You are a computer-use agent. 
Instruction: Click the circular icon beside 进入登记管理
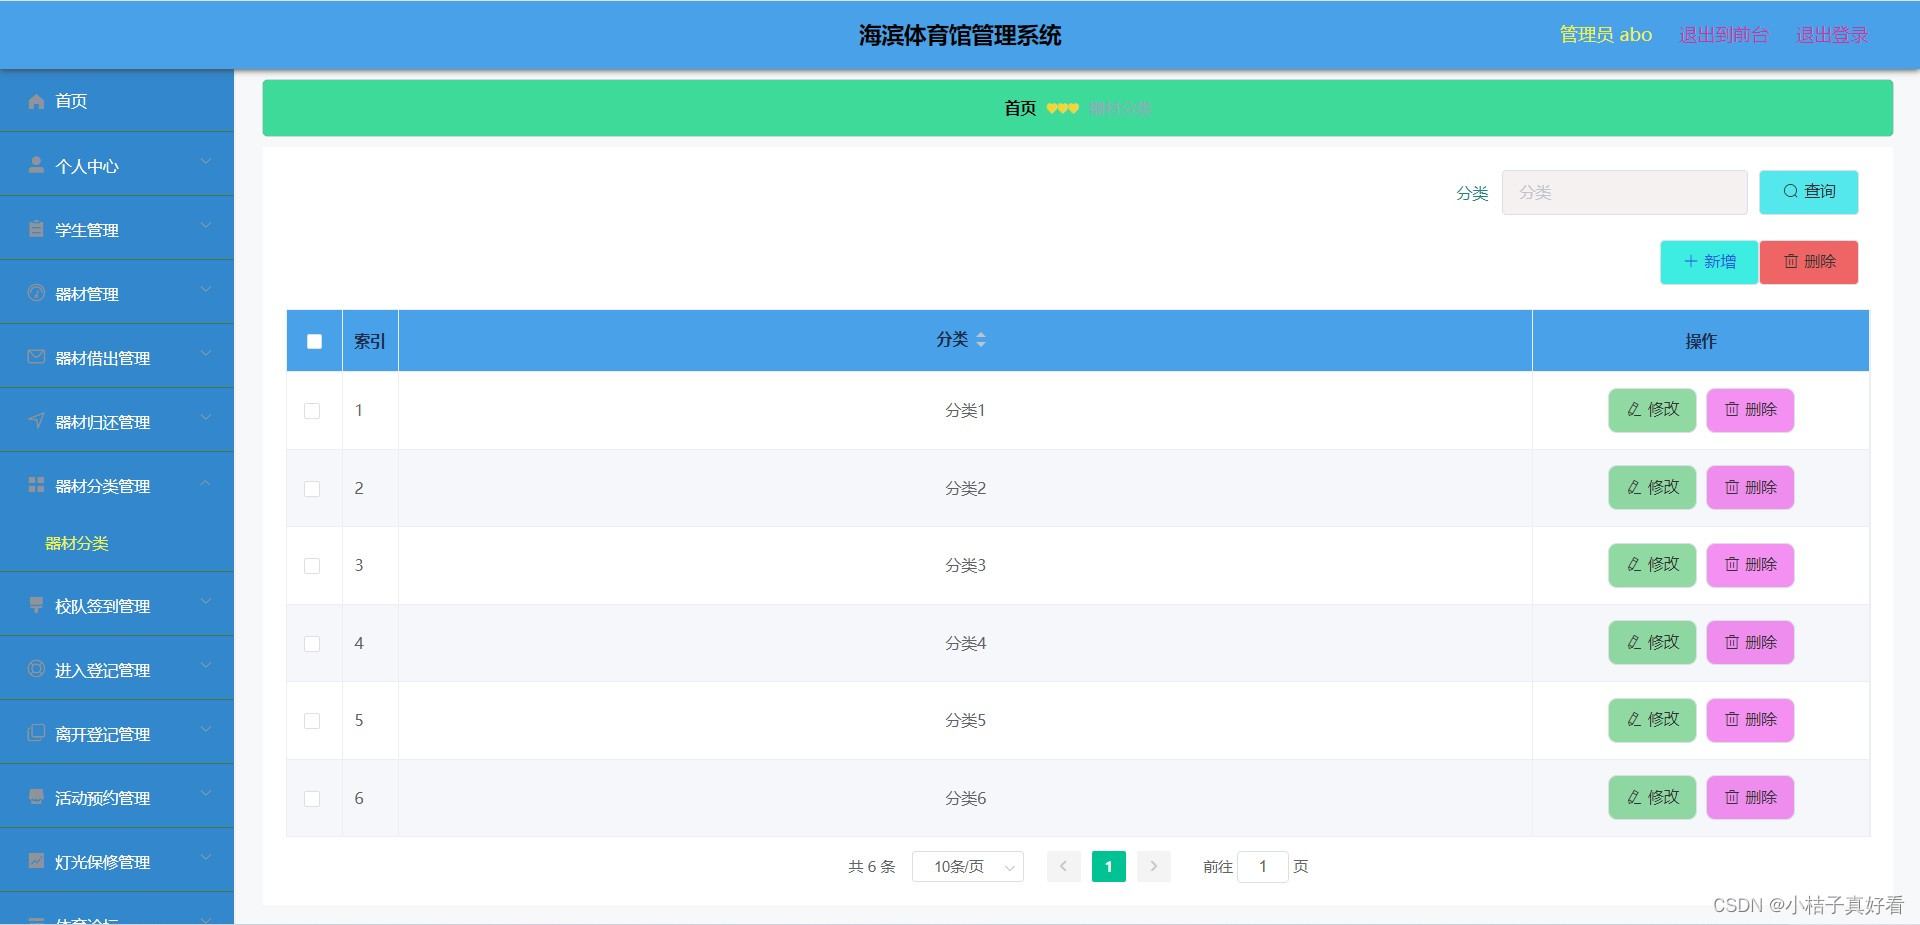[37, 669]
